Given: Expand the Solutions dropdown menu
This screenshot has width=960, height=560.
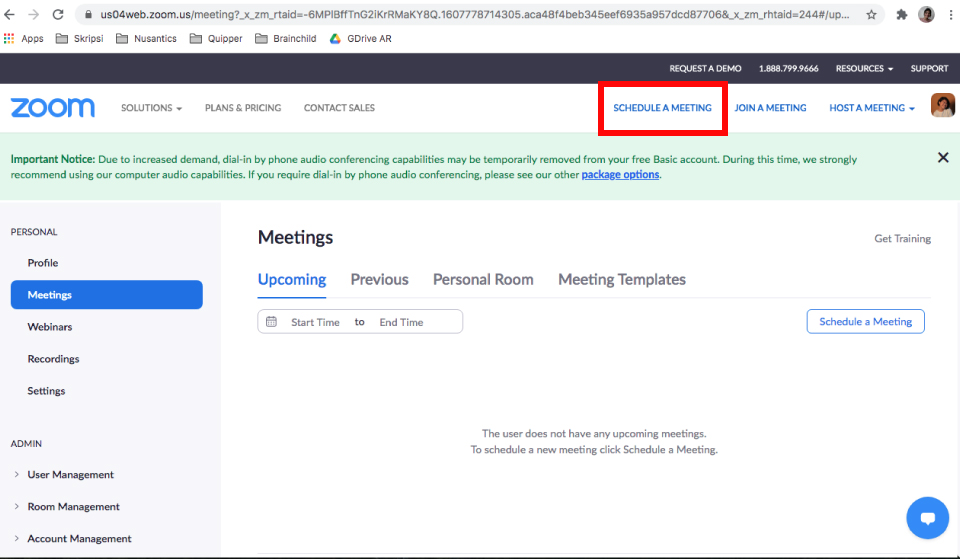Looking at the screenshot, I should [151, 108].
